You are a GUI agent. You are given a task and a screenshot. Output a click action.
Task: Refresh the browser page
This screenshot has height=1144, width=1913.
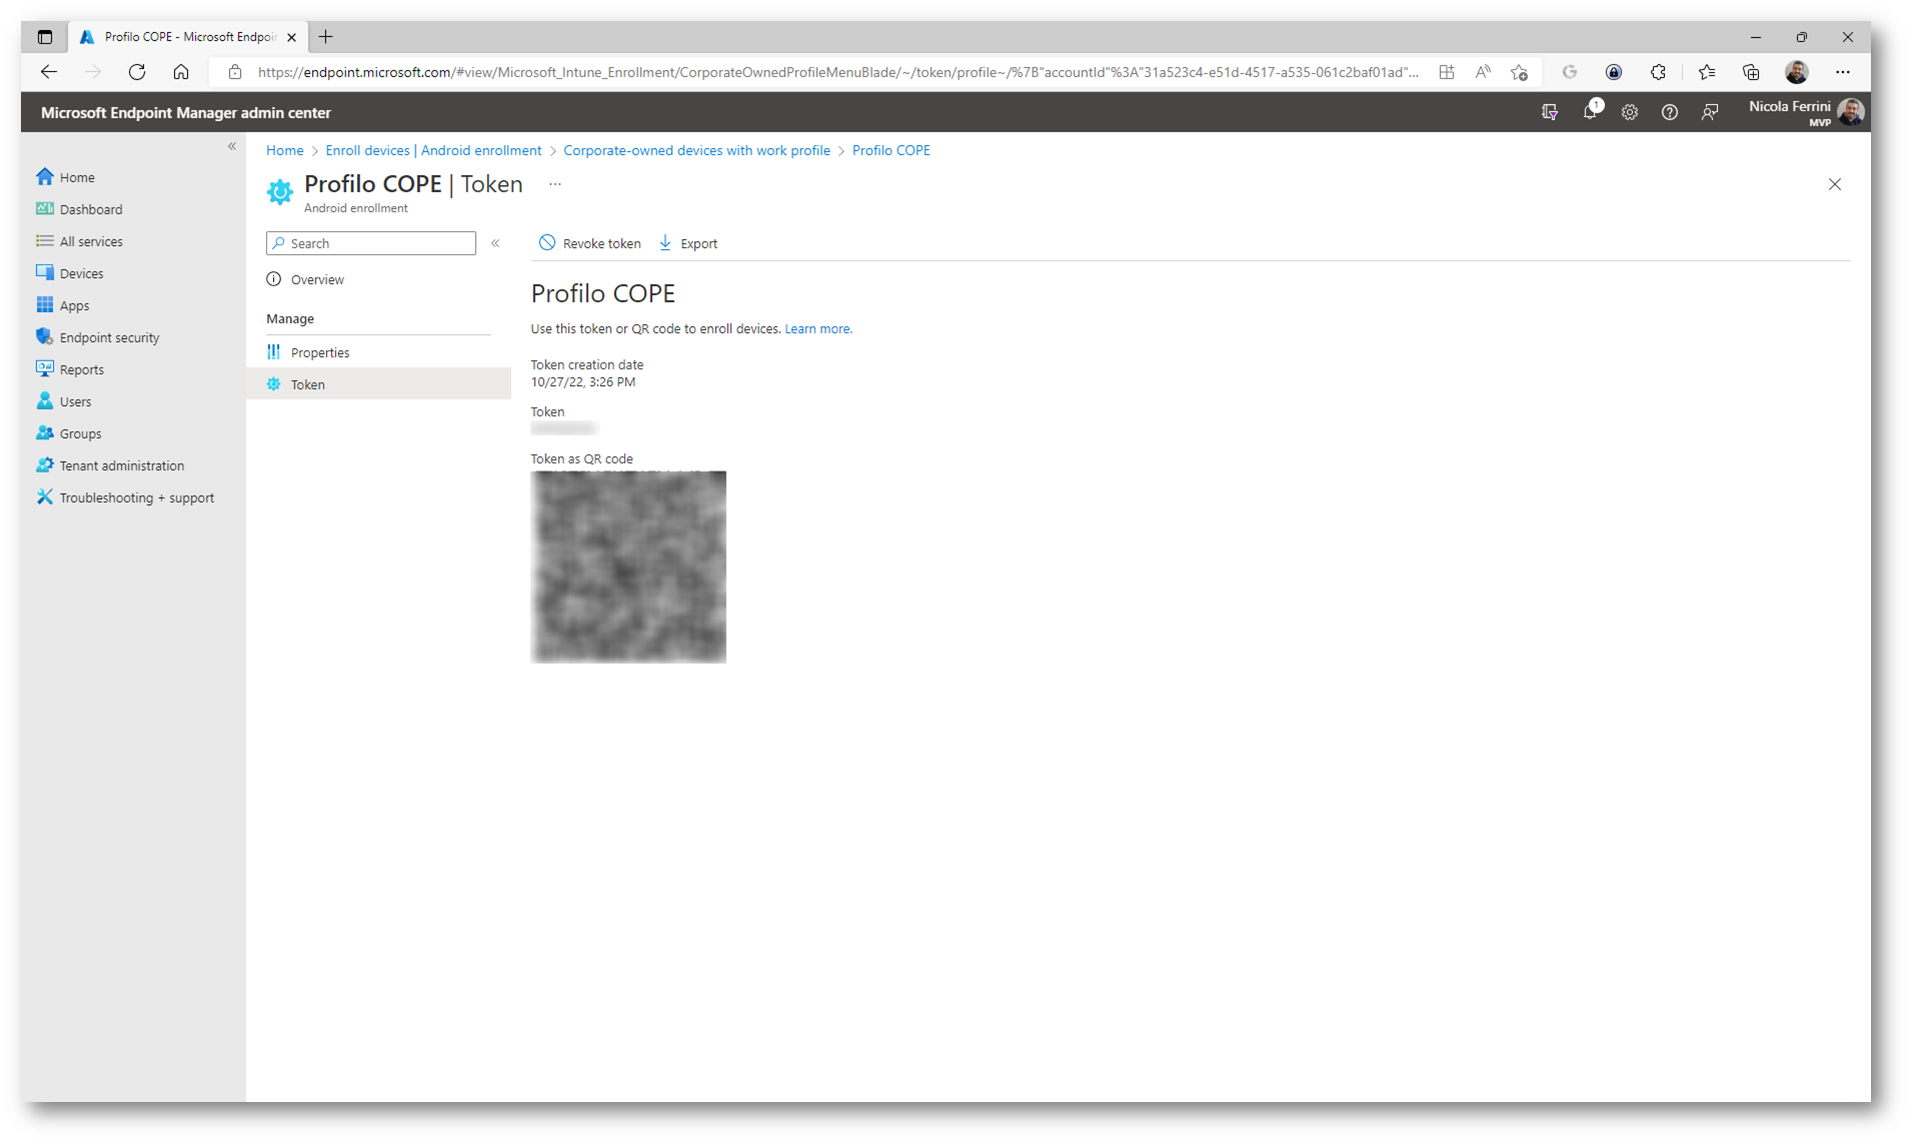[137, 72]
